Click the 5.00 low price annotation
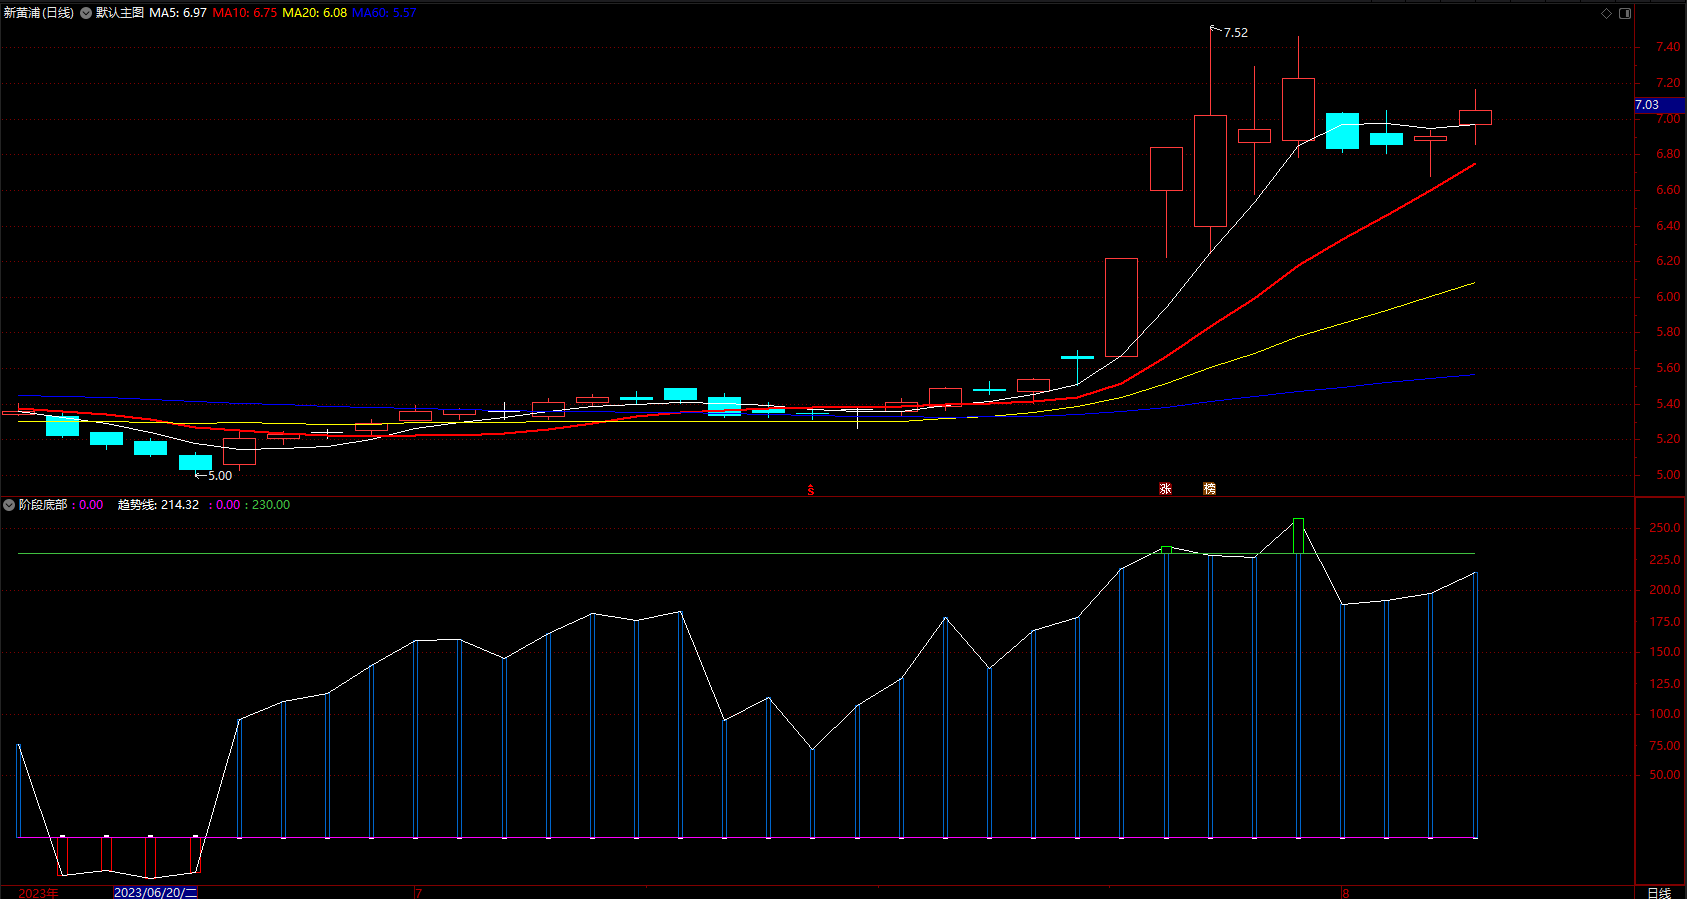The height and width of the screenshot is (899, 1687). point(220,476)
